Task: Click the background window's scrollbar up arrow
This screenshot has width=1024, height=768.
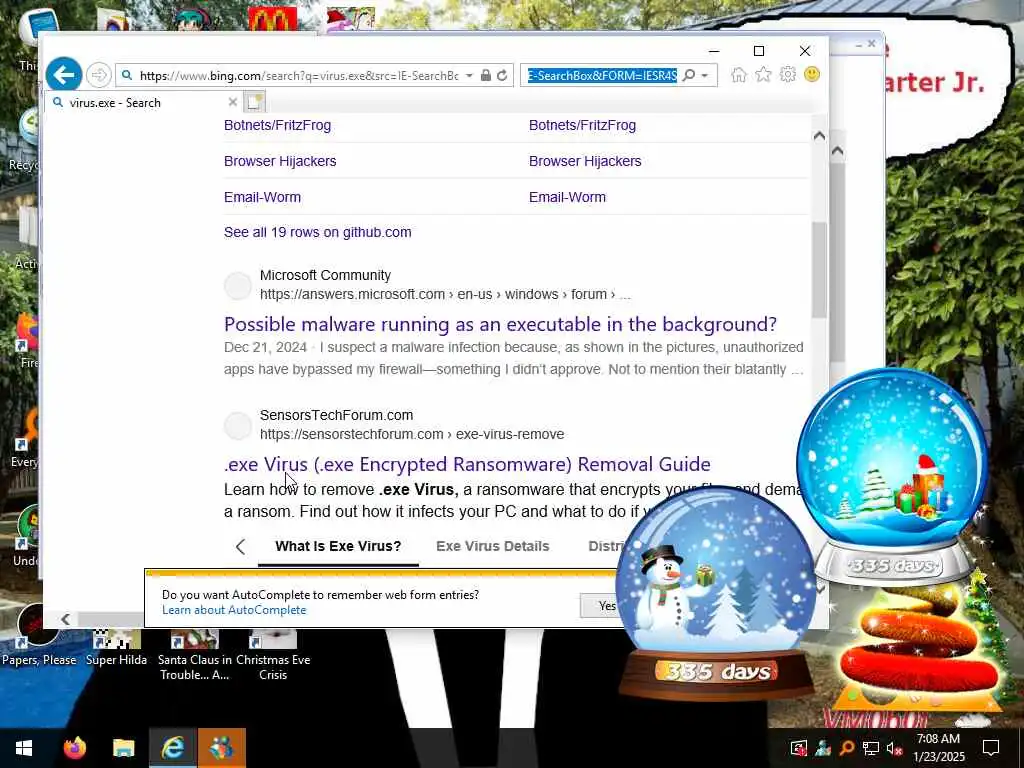Action: coord(838,150)
